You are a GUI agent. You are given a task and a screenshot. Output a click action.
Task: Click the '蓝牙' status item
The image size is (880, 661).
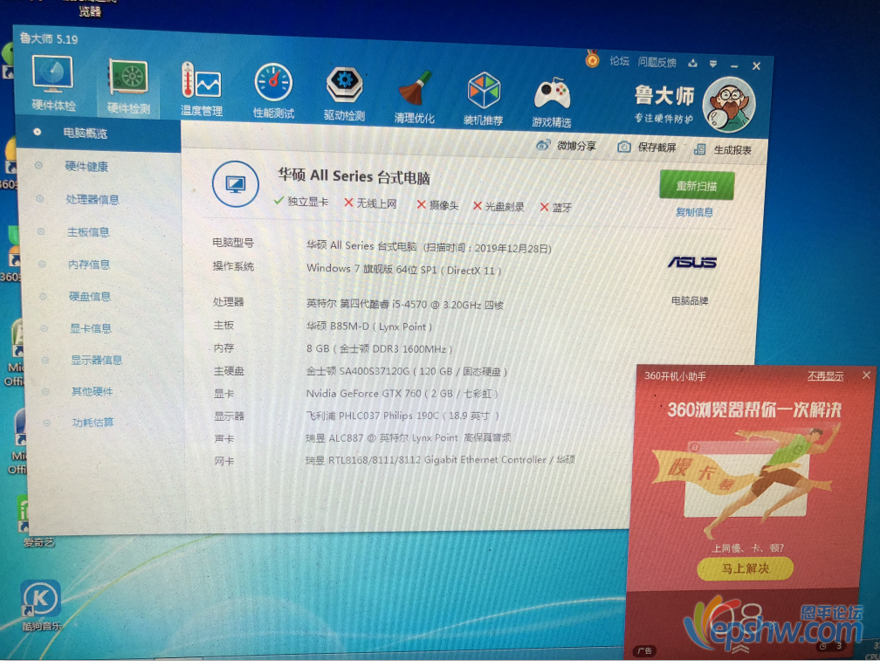pyautogui.click(x=556, y=207)
